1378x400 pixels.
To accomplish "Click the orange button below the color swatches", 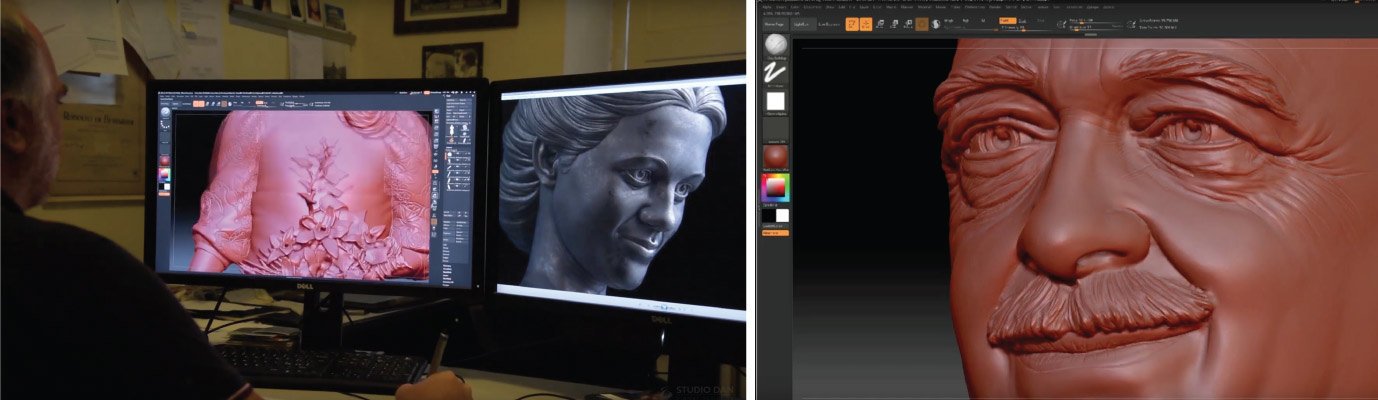I will click(775, 232).
